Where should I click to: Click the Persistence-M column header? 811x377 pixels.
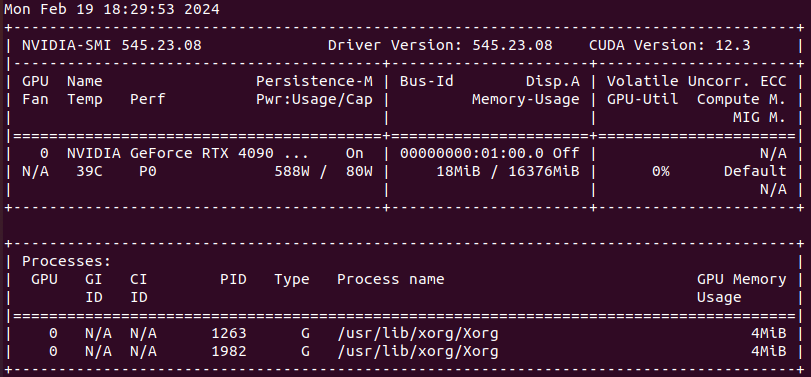[314, 82]
